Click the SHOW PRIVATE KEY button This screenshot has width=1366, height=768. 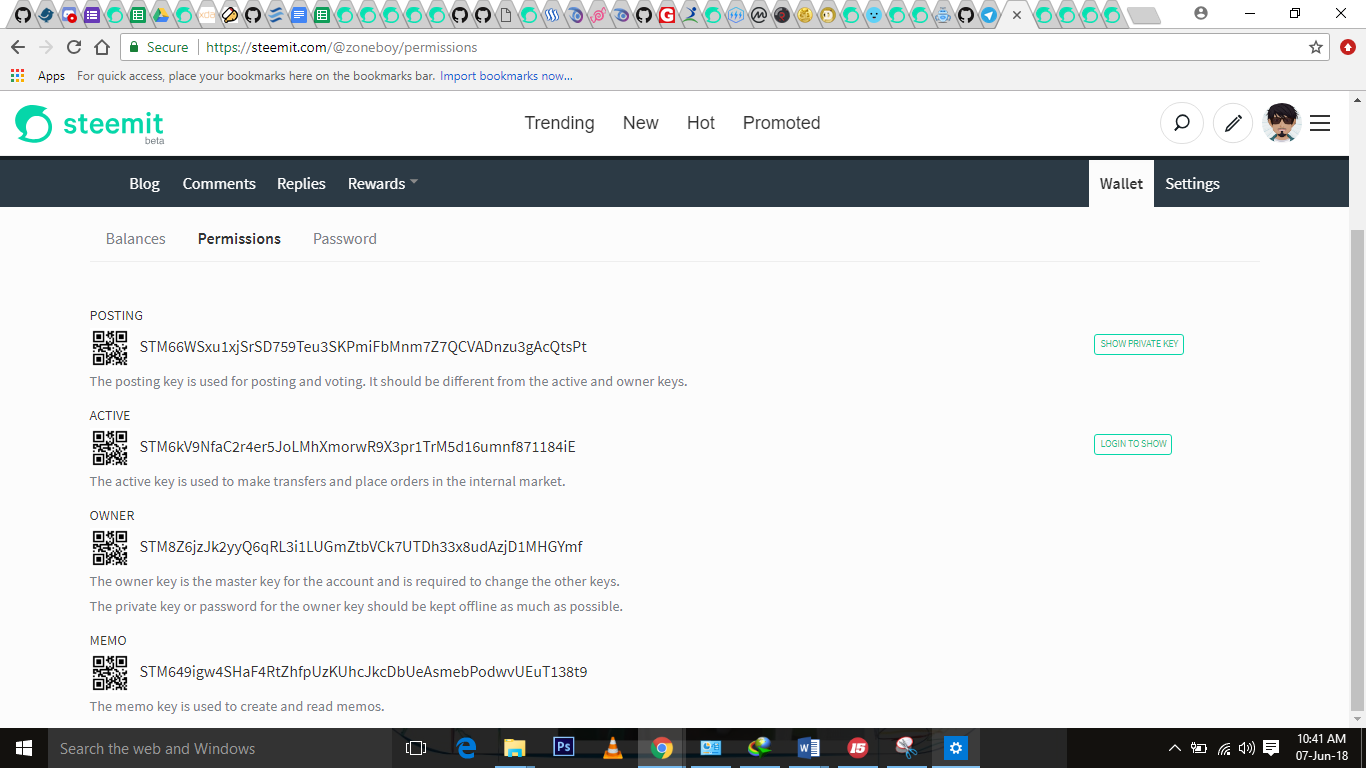point(1139,344)
